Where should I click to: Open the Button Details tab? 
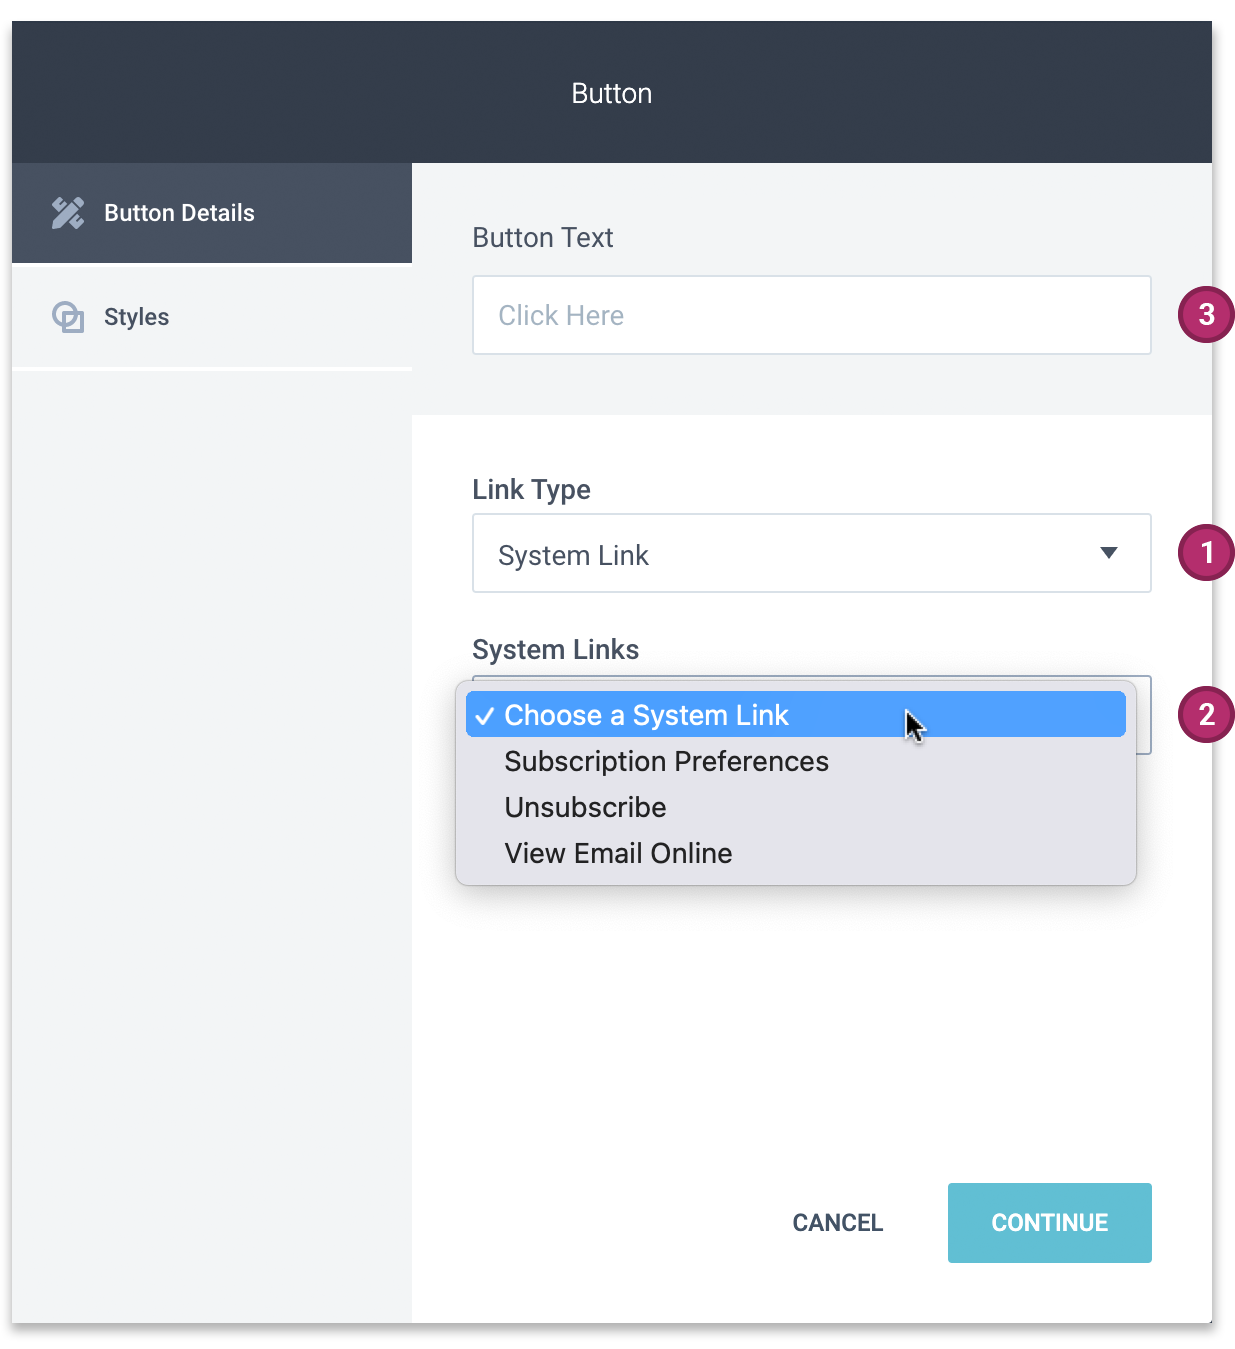click(212, 213)
